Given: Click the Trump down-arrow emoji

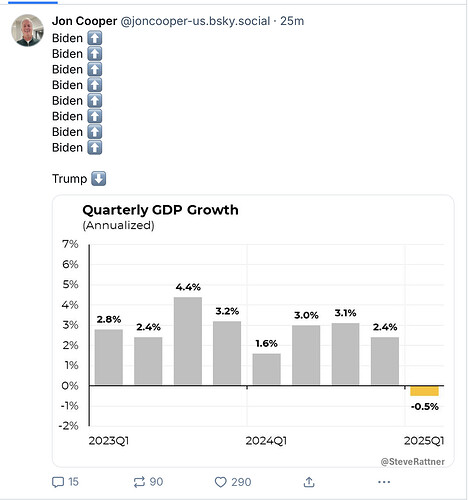Looking at the screenshot, I should (98, 178).
